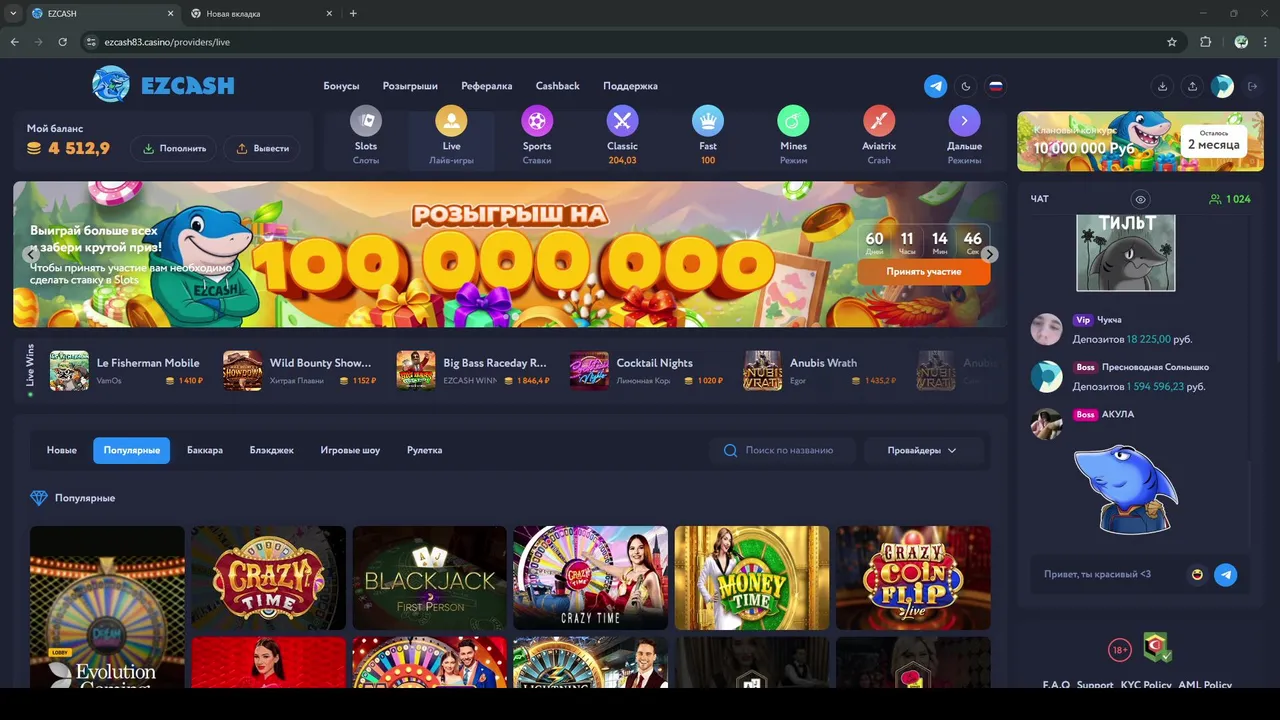The width and height of the screenshot is (1280, 720).
Task: Open the Evolution Gaming lobby thumbnail
Action: click(107, 607)
